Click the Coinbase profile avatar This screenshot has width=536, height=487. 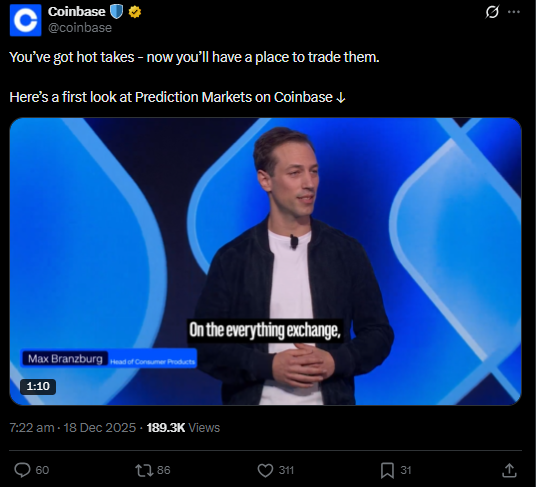point(26,20)
